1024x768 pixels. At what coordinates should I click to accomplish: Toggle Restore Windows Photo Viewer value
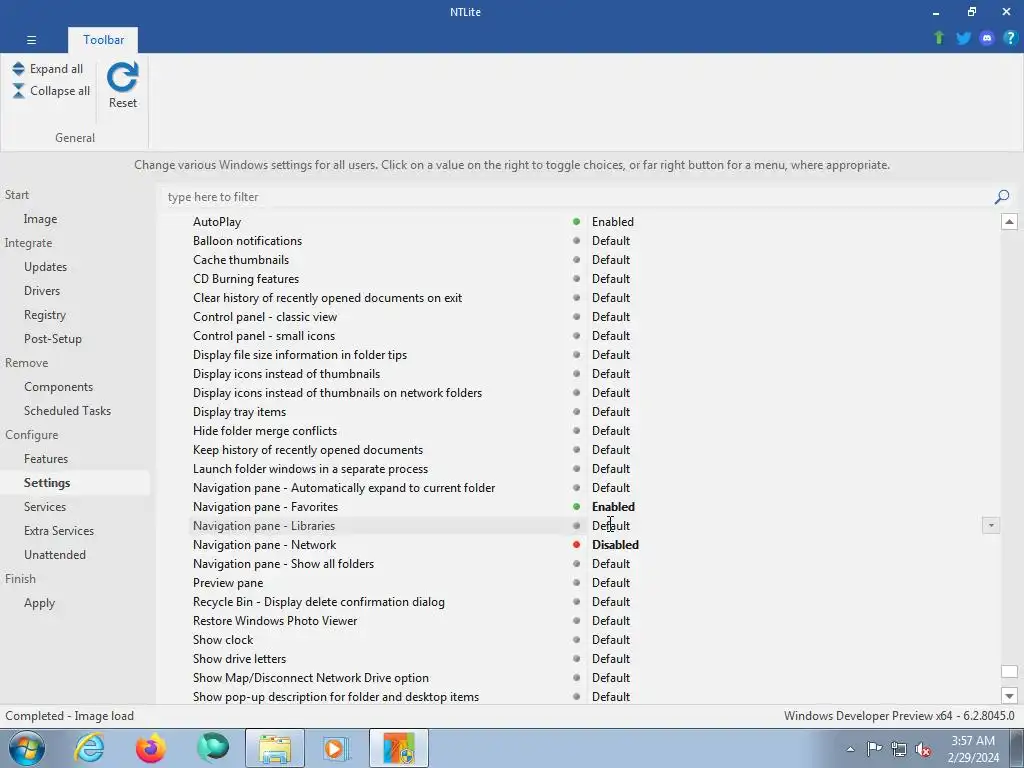click(x=611, y=621)
